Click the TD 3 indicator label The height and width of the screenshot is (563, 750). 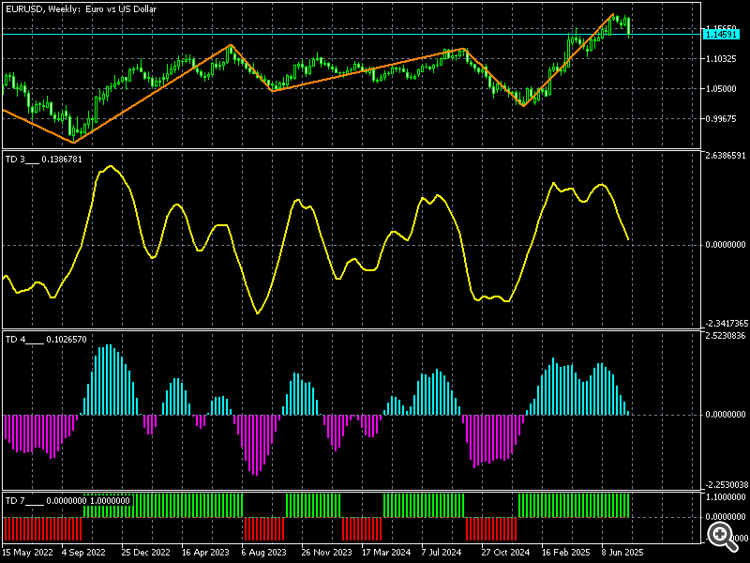point(44,159)
